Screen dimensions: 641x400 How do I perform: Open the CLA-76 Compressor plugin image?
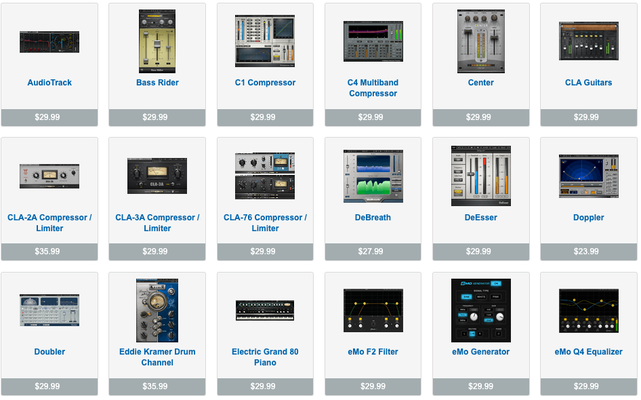point(265,176)
